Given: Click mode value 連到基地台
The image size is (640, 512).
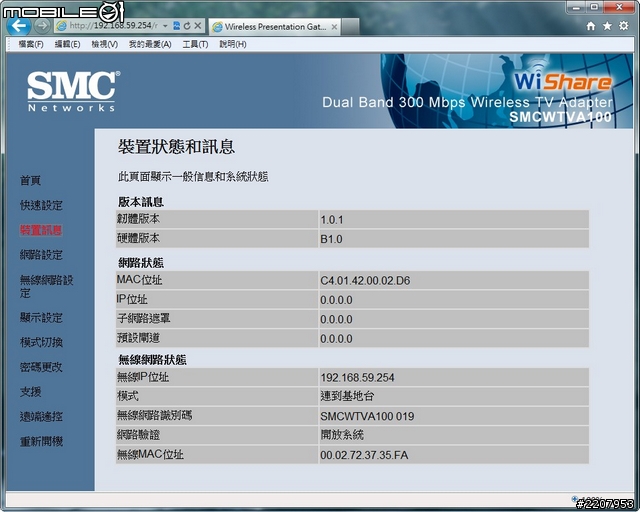Looking at the screenshot, I should (x=347, y=396).
